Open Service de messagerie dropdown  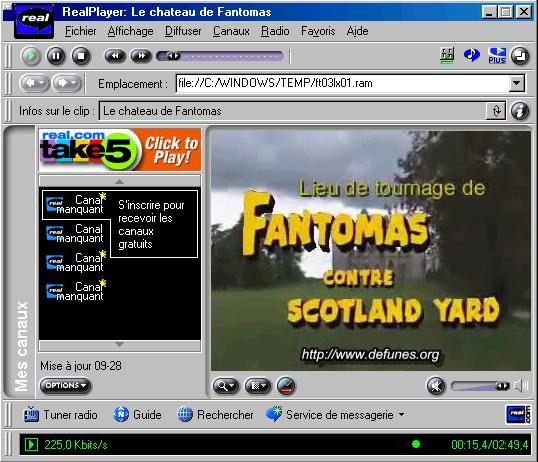(335, 415)
